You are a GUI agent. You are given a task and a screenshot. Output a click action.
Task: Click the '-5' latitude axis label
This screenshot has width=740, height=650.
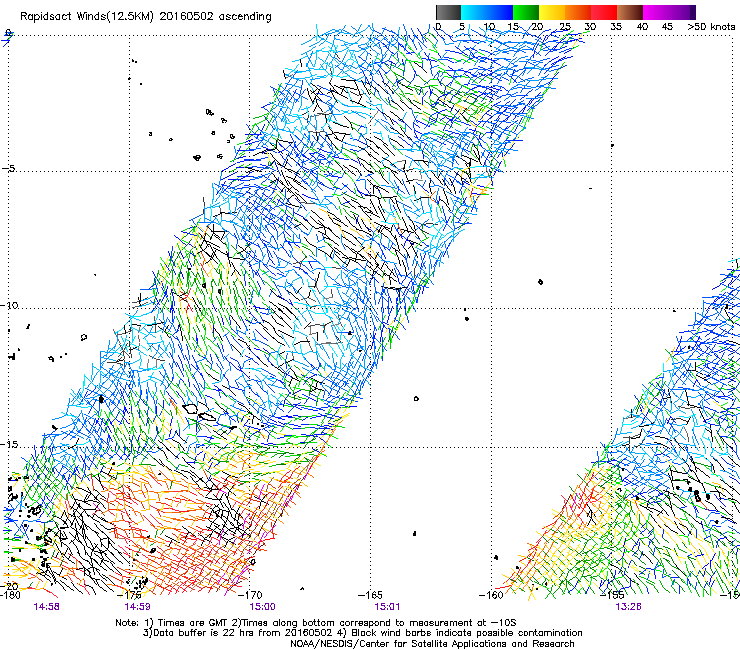[8, 169]
